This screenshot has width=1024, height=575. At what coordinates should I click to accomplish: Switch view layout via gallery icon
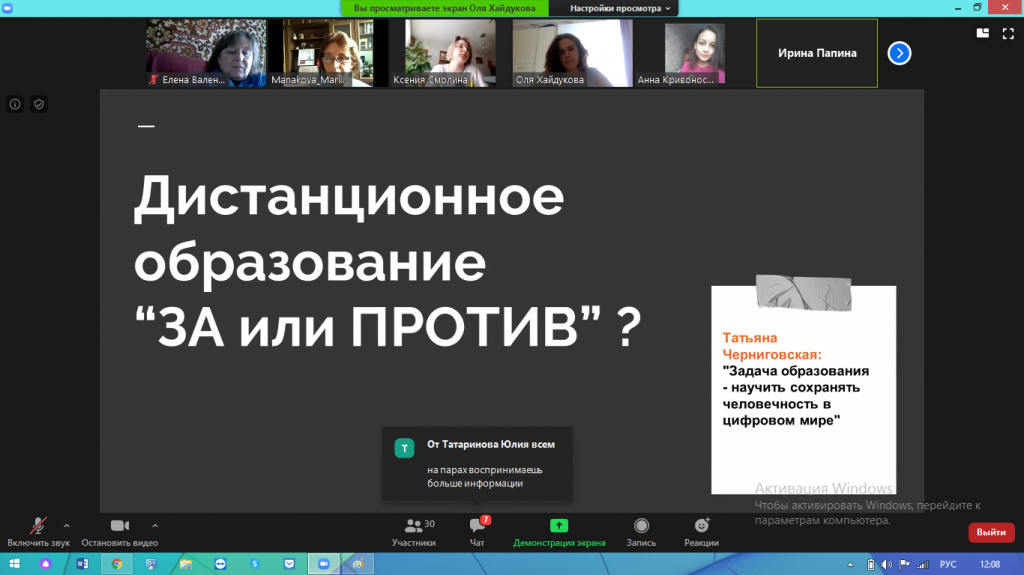(x=981, y=32)
